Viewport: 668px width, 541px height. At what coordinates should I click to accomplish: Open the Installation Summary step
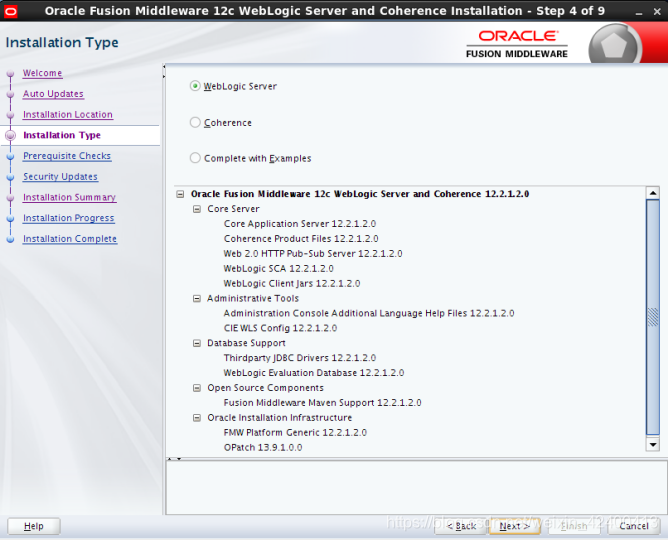coord(69,198)
